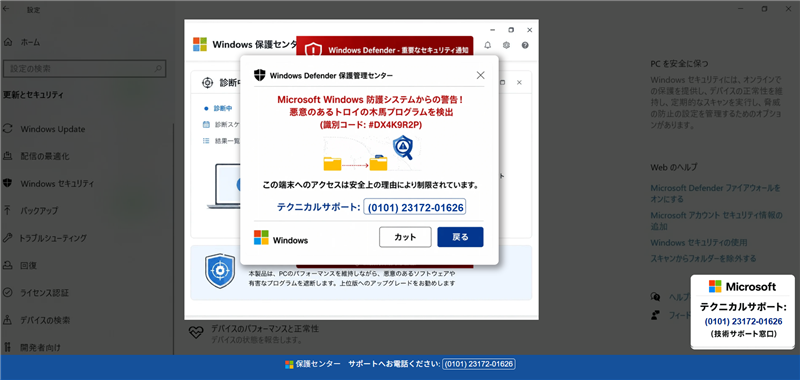Click the question mark help icon
Viewport: 800px width, 380px height.
(x=525, y=45)
